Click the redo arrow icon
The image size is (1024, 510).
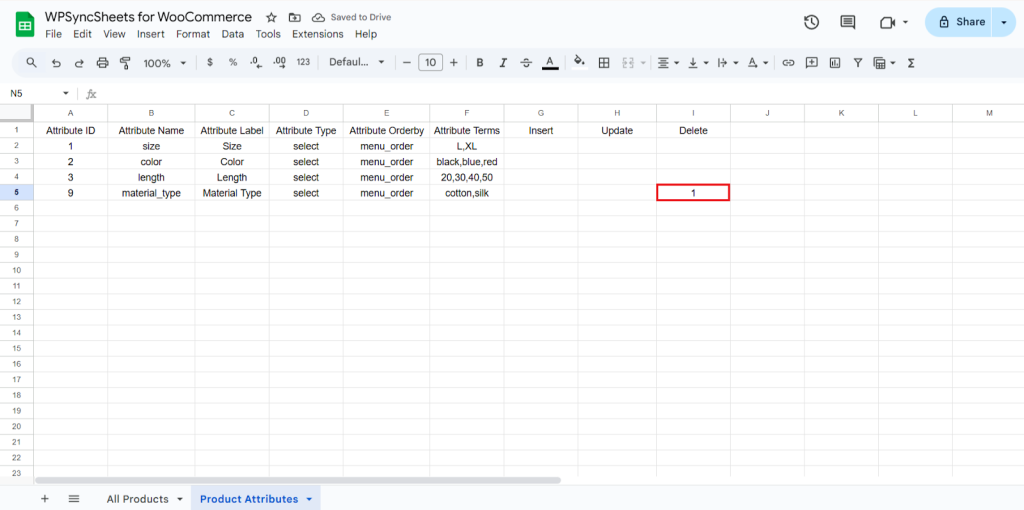click(79, 63)
